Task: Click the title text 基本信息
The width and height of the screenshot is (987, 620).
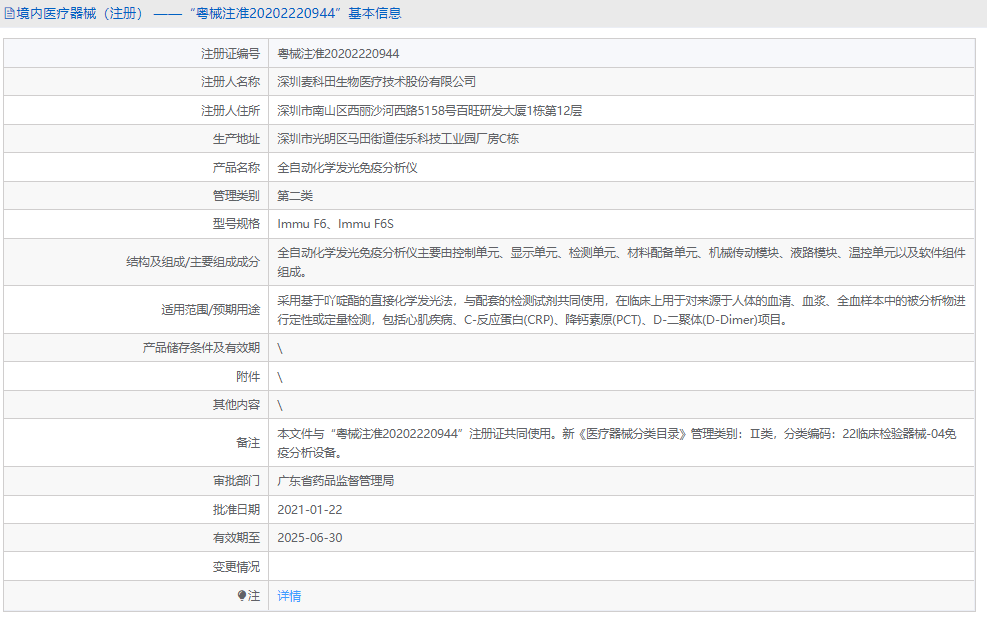Action: click(374, 12)
